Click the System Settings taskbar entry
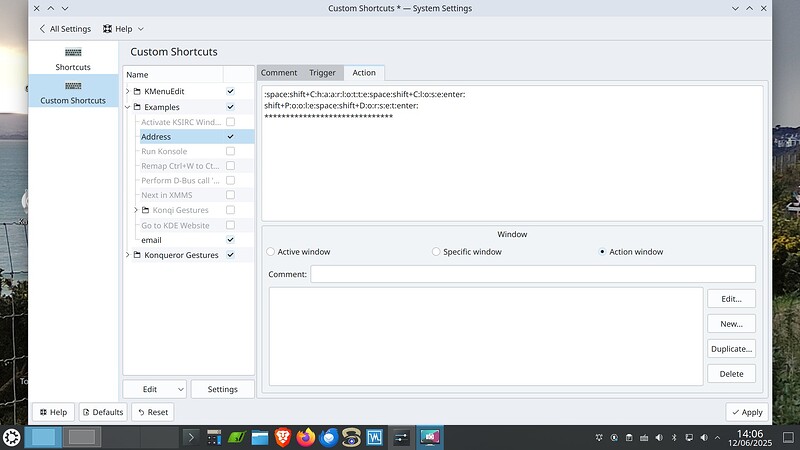The width and height of the screenshot is (800, 450). (x=402, y=437)
